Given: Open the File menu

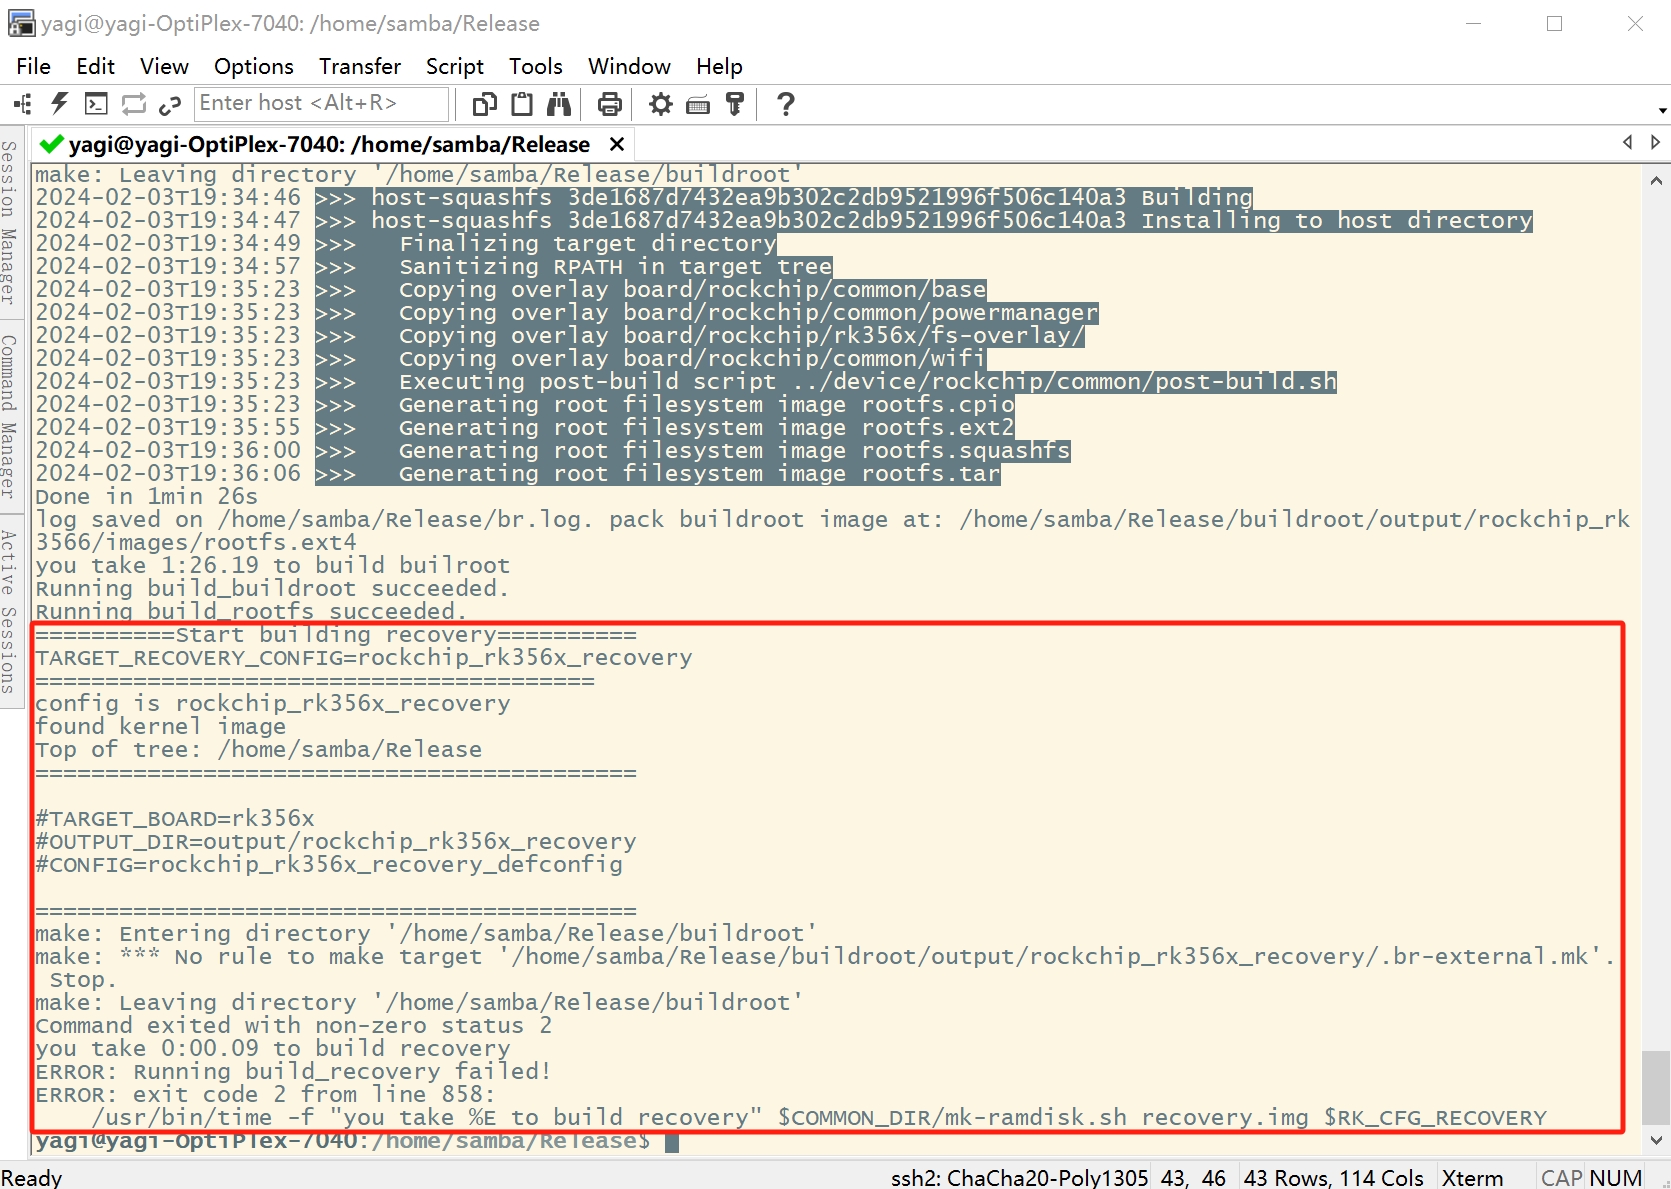Looking at the screenshot, I should point(33,66).
